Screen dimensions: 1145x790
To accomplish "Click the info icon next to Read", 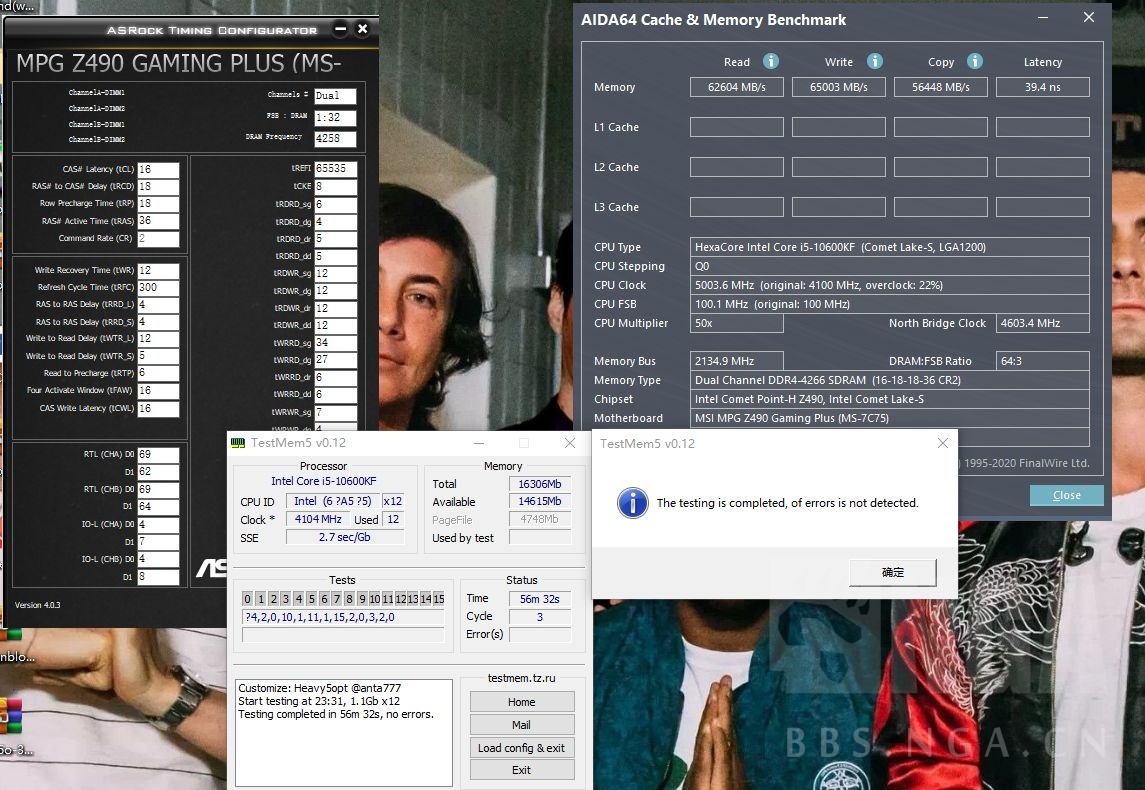I will coord(771,62).
